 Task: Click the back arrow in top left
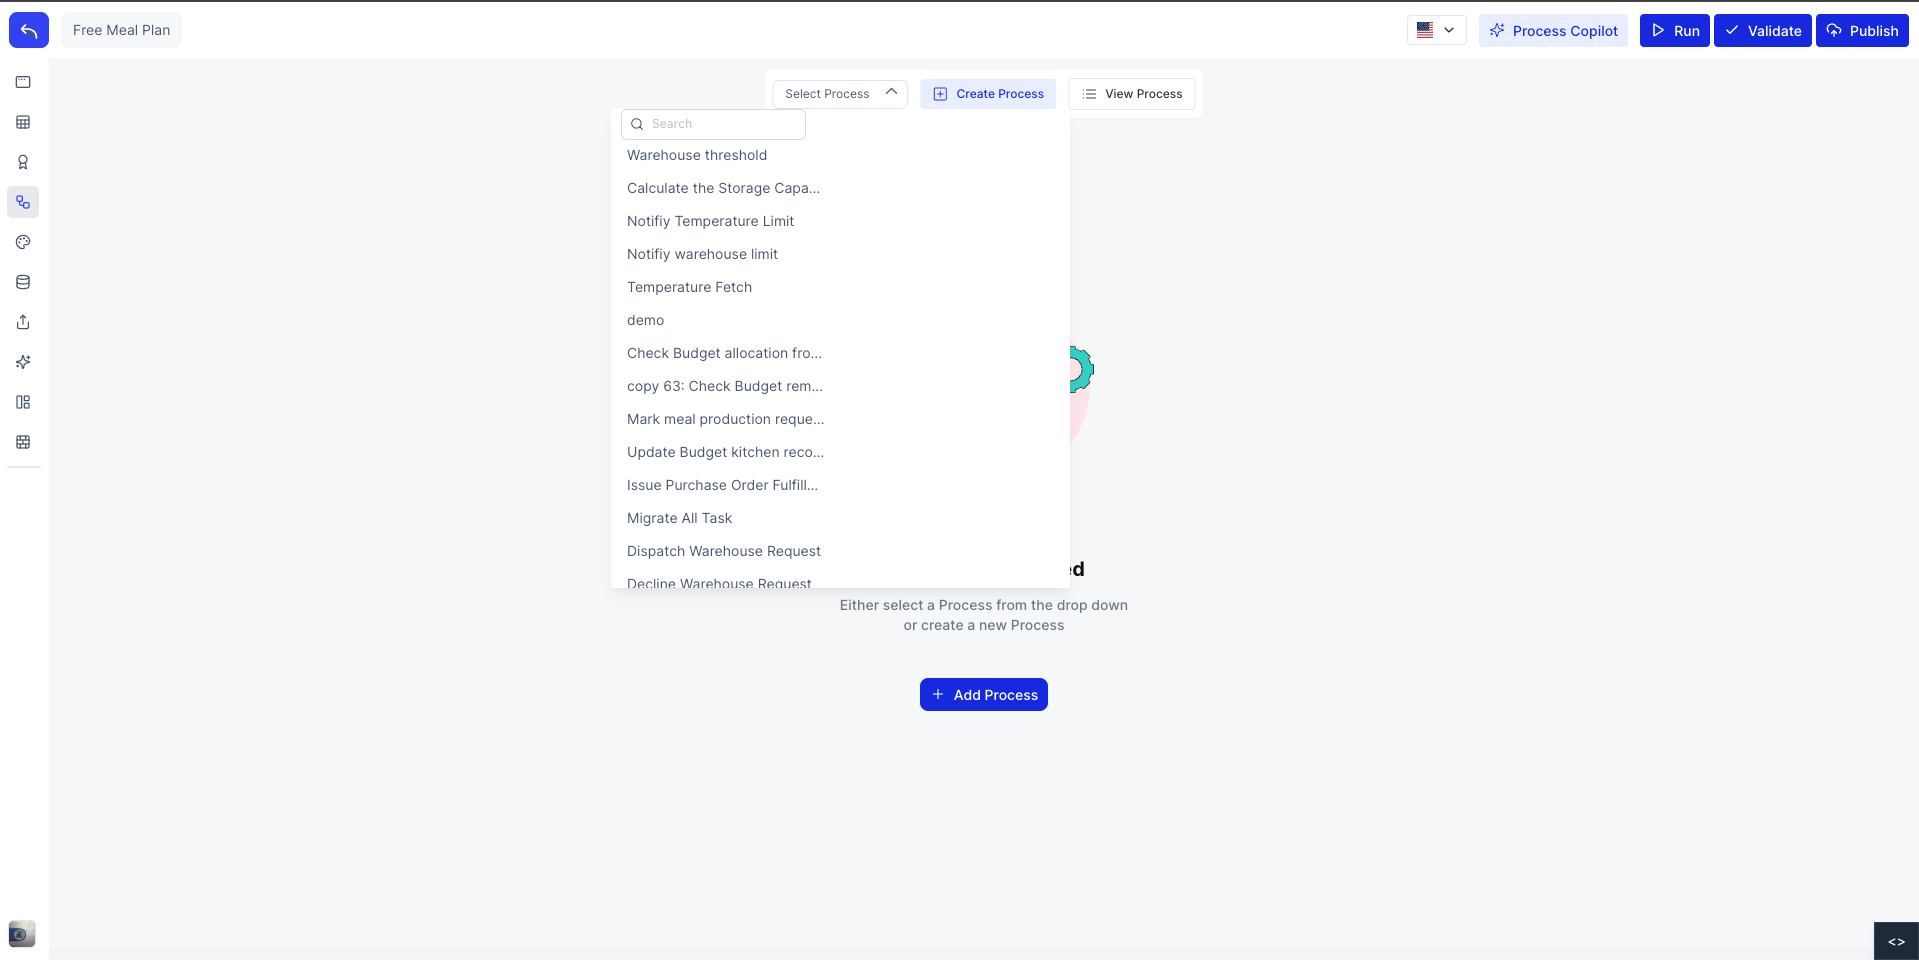pyautogui.click(x=27, y=30)
